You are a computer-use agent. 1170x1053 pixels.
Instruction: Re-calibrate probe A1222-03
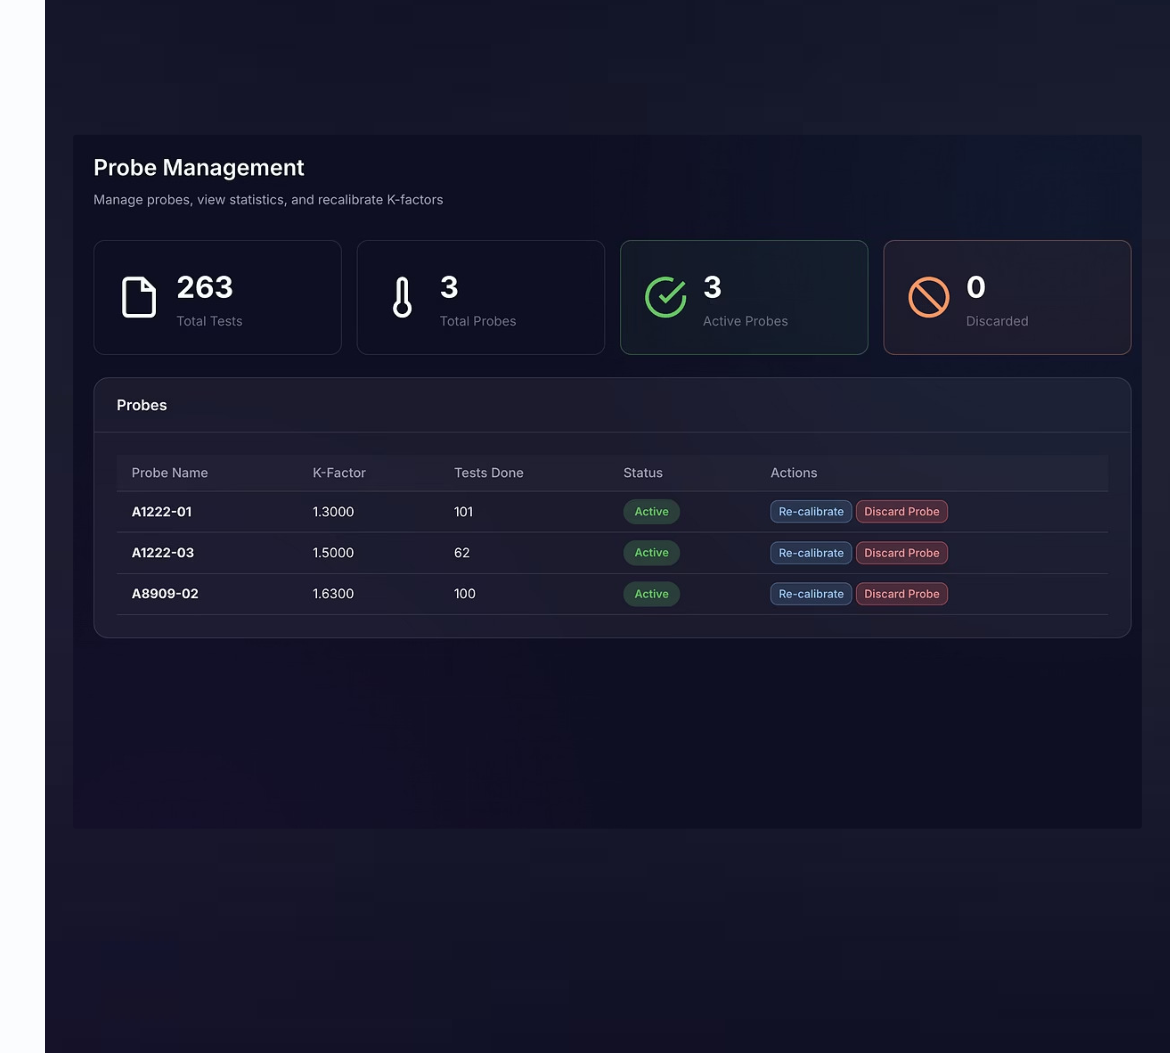(x=811, y=553)
